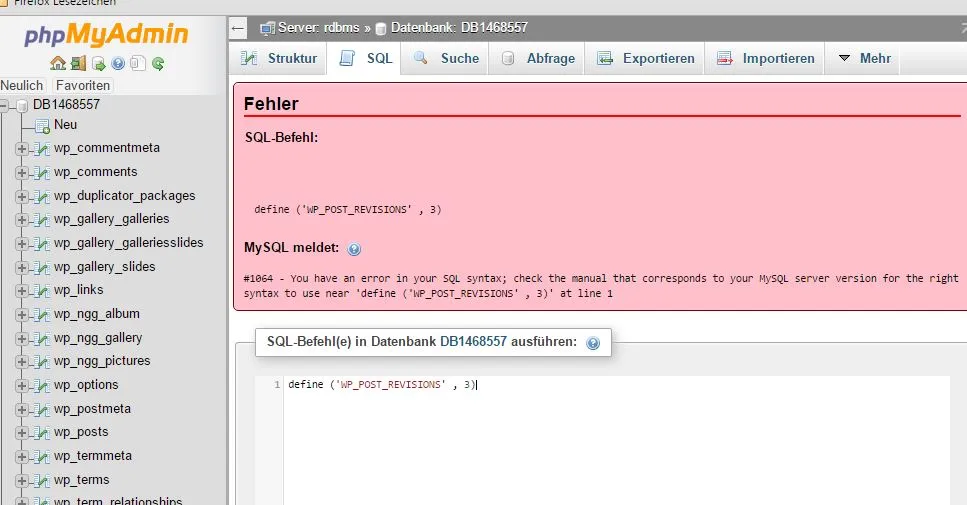The image size is (967, 505).
Task: Open the phpMyAdmin documentation help icon
Action: point(118,64)
